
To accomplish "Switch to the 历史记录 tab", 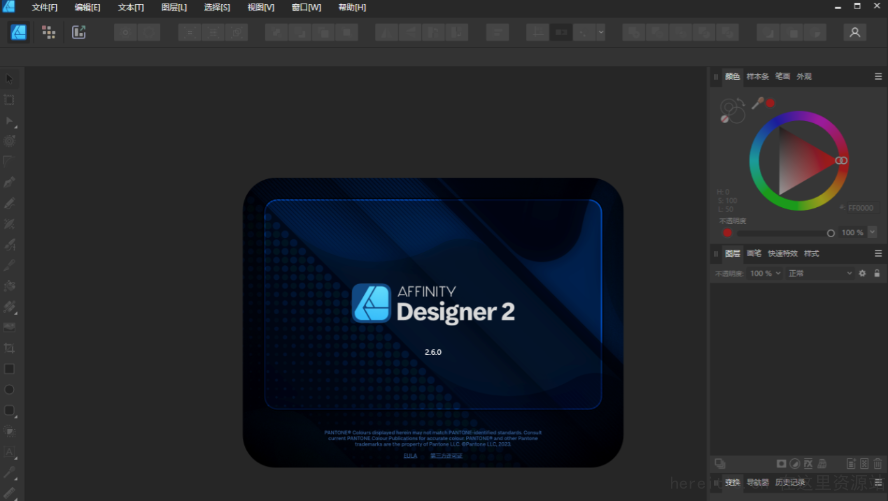I will click(x=789, y=482).
